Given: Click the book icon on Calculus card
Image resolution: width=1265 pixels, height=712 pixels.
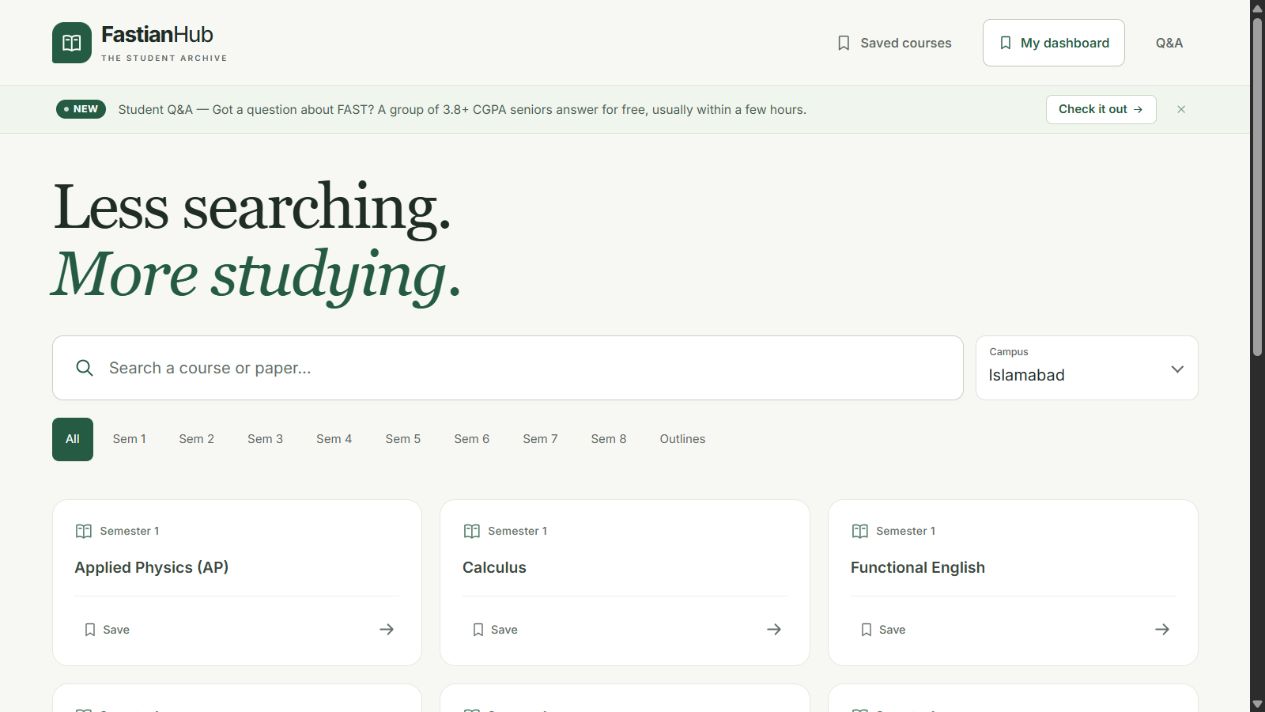Looking at the screenshot, I should point(472,531).
